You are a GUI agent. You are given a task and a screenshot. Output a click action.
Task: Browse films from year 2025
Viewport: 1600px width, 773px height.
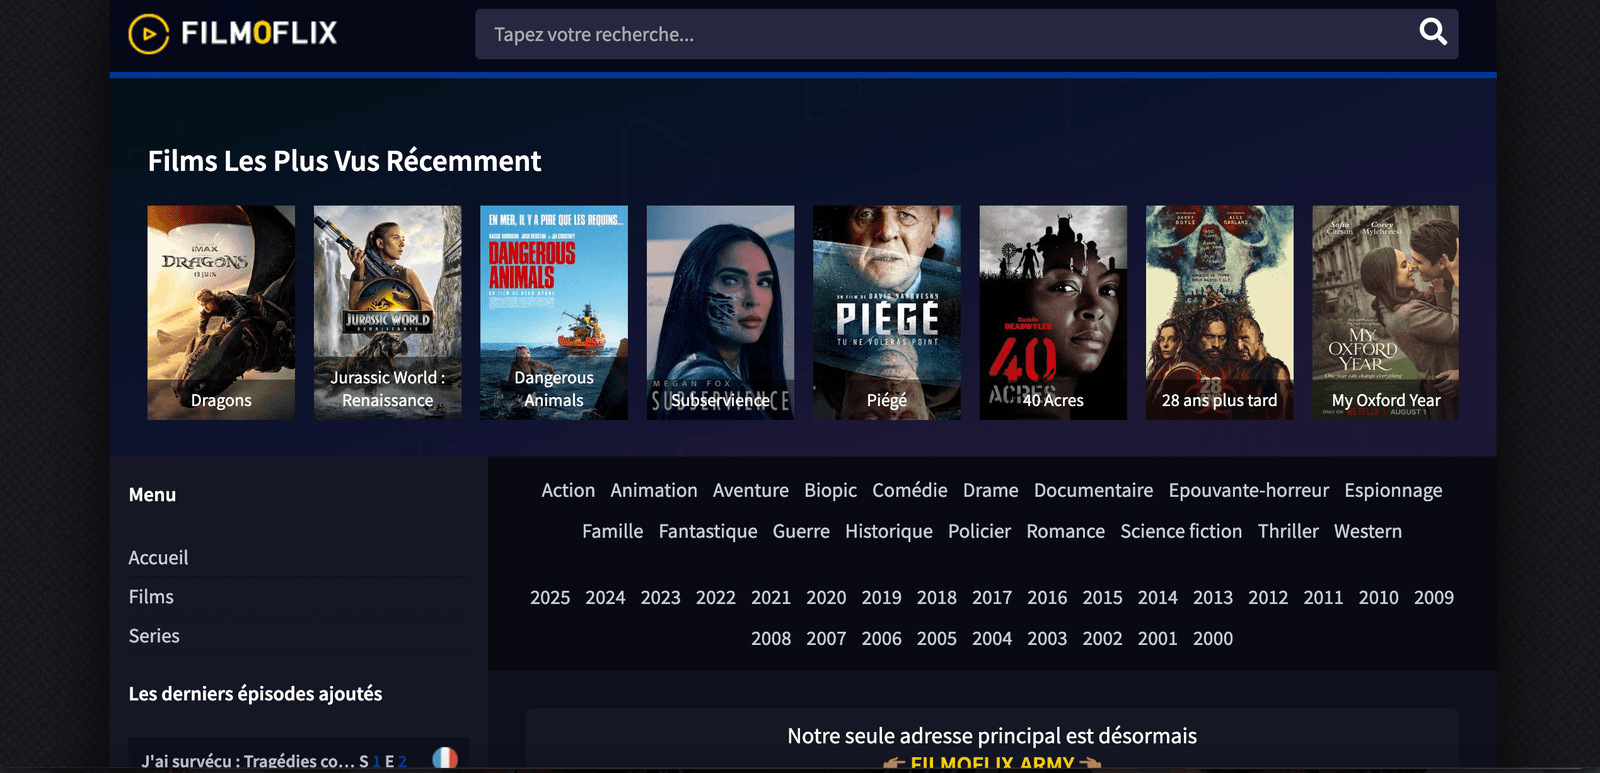[x=550, y=598]
